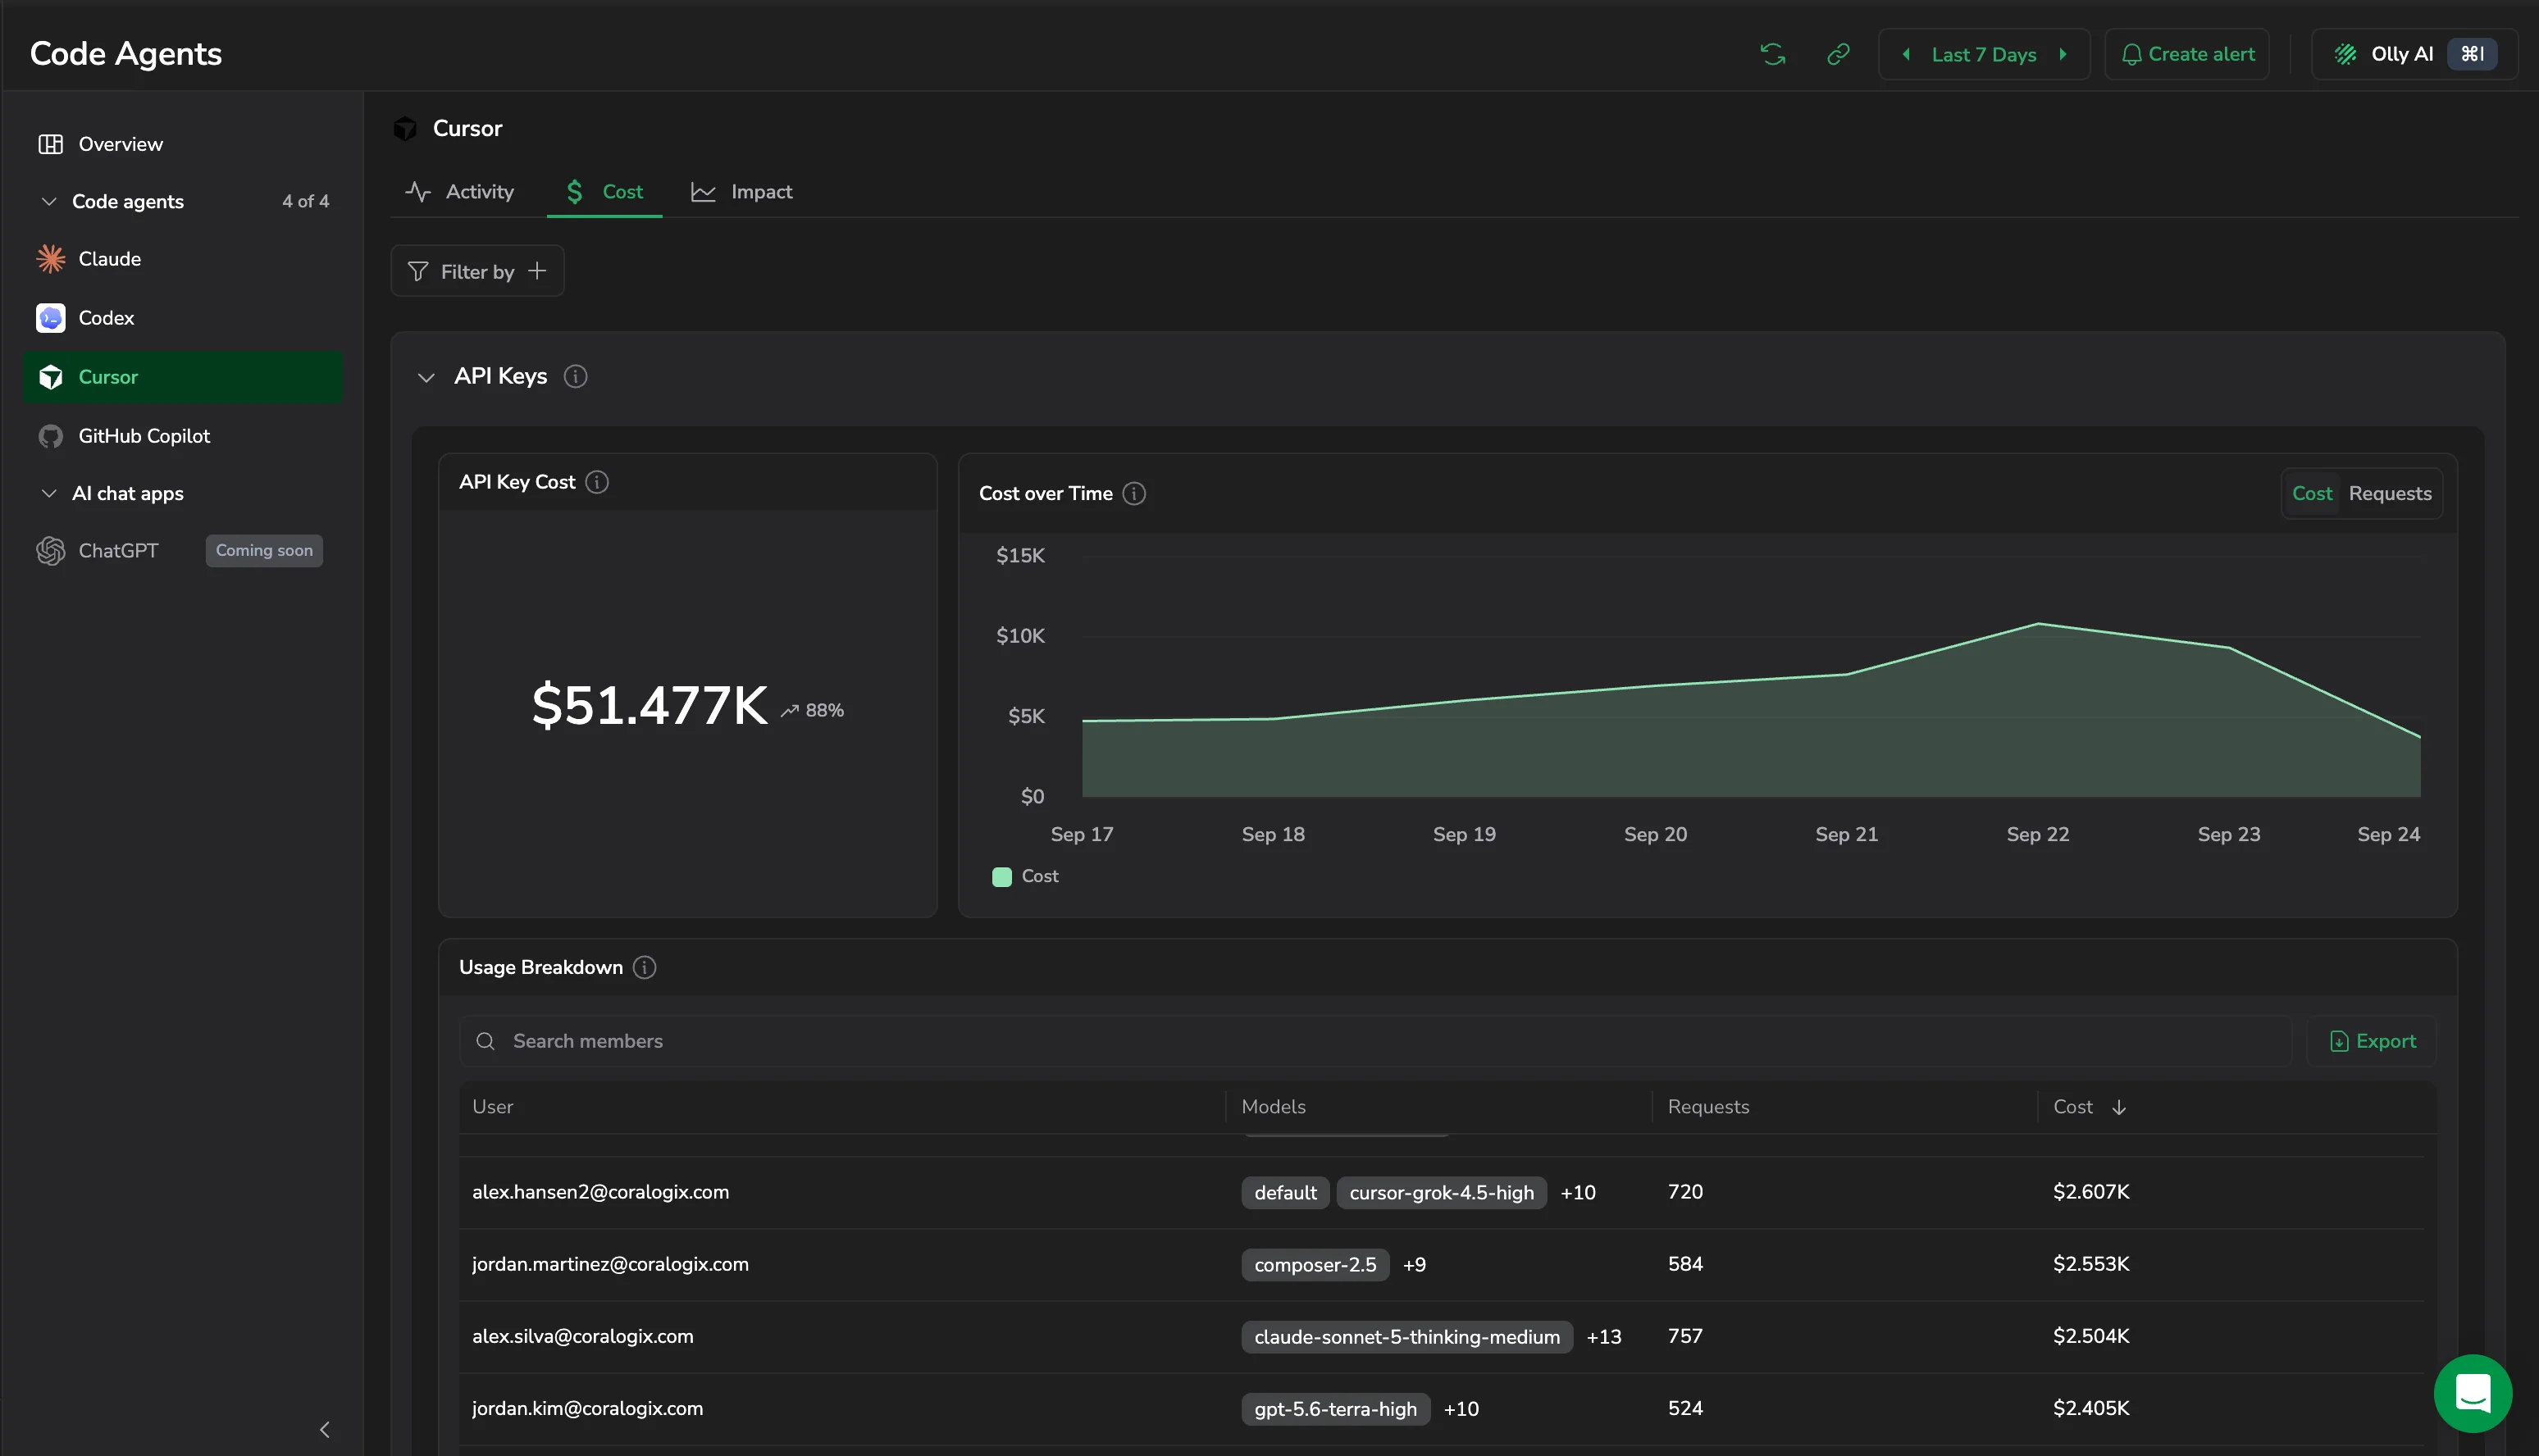This screenshot has width=2539, height=1456.
Task: Click the Search members field
Action: tap(1375, 1041)
